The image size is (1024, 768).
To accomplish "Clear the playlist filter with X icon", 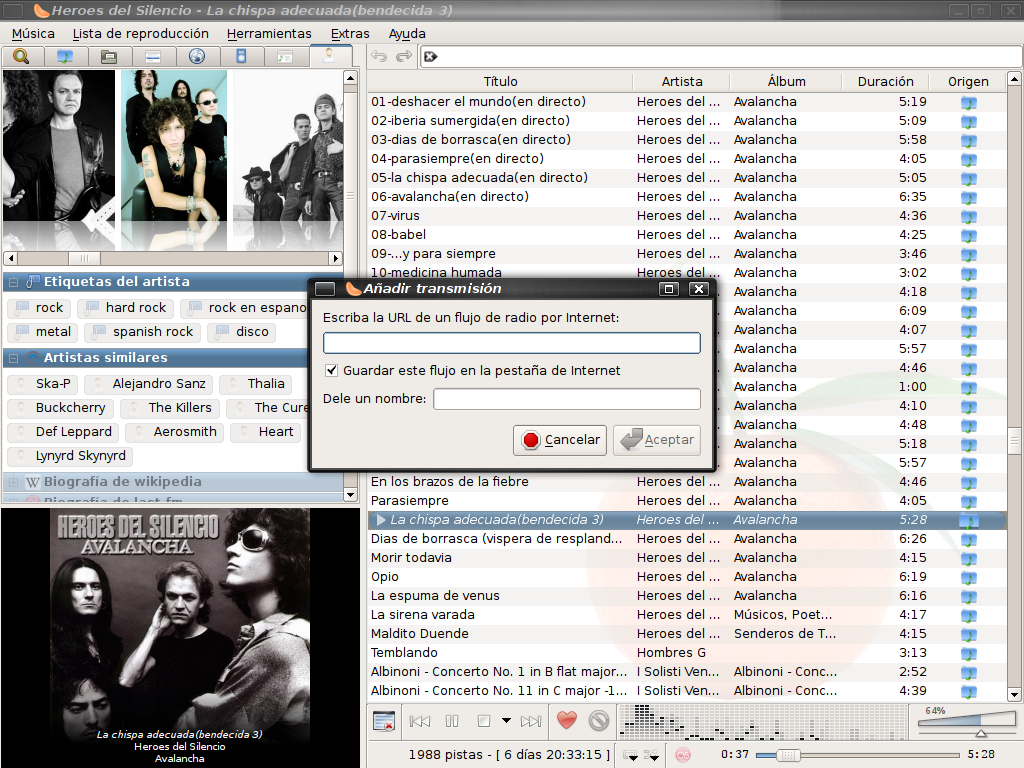I will pos(430,57).
